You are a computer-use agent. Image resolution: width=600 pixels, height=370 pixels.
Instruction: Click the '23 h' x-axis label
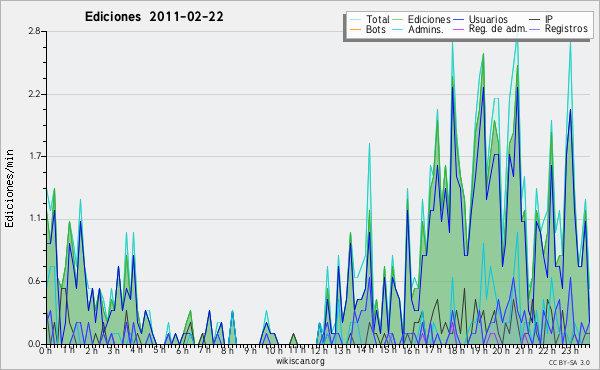click(x=570, y=350)
